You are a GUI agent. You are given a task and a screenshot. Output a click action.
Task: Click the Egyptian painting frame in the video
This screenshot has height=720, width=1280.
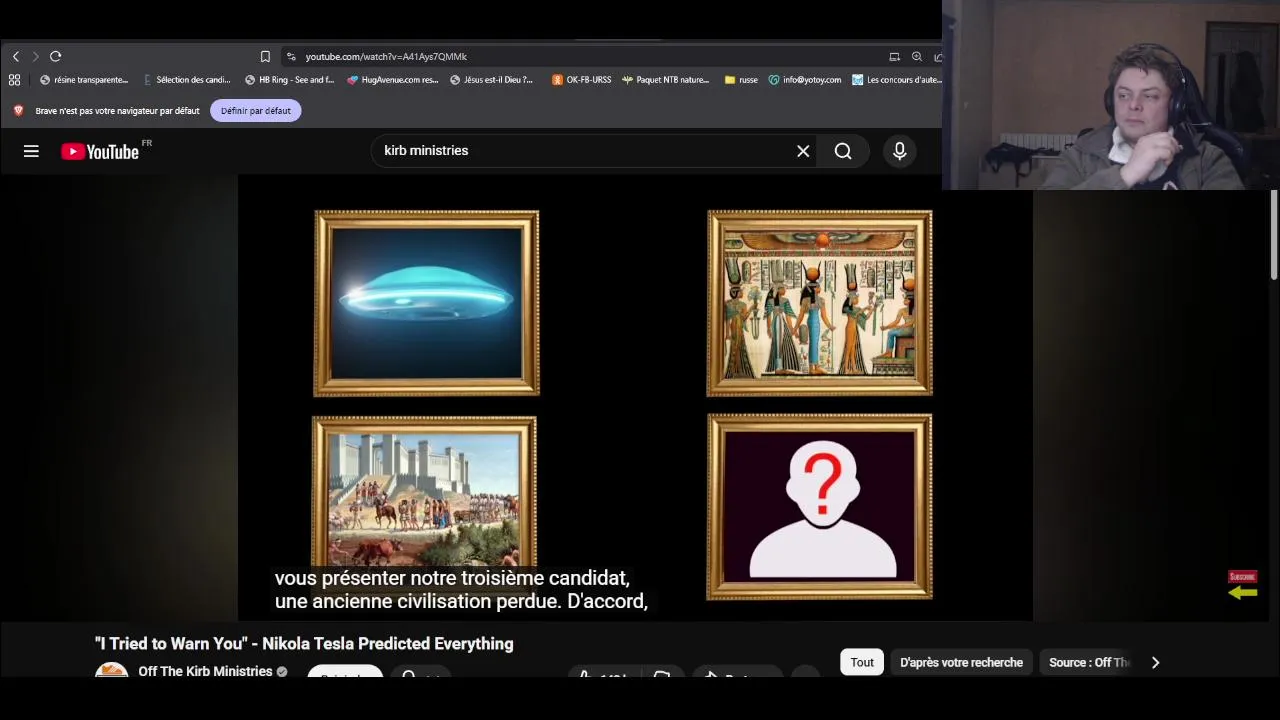[x=820, y=303]
